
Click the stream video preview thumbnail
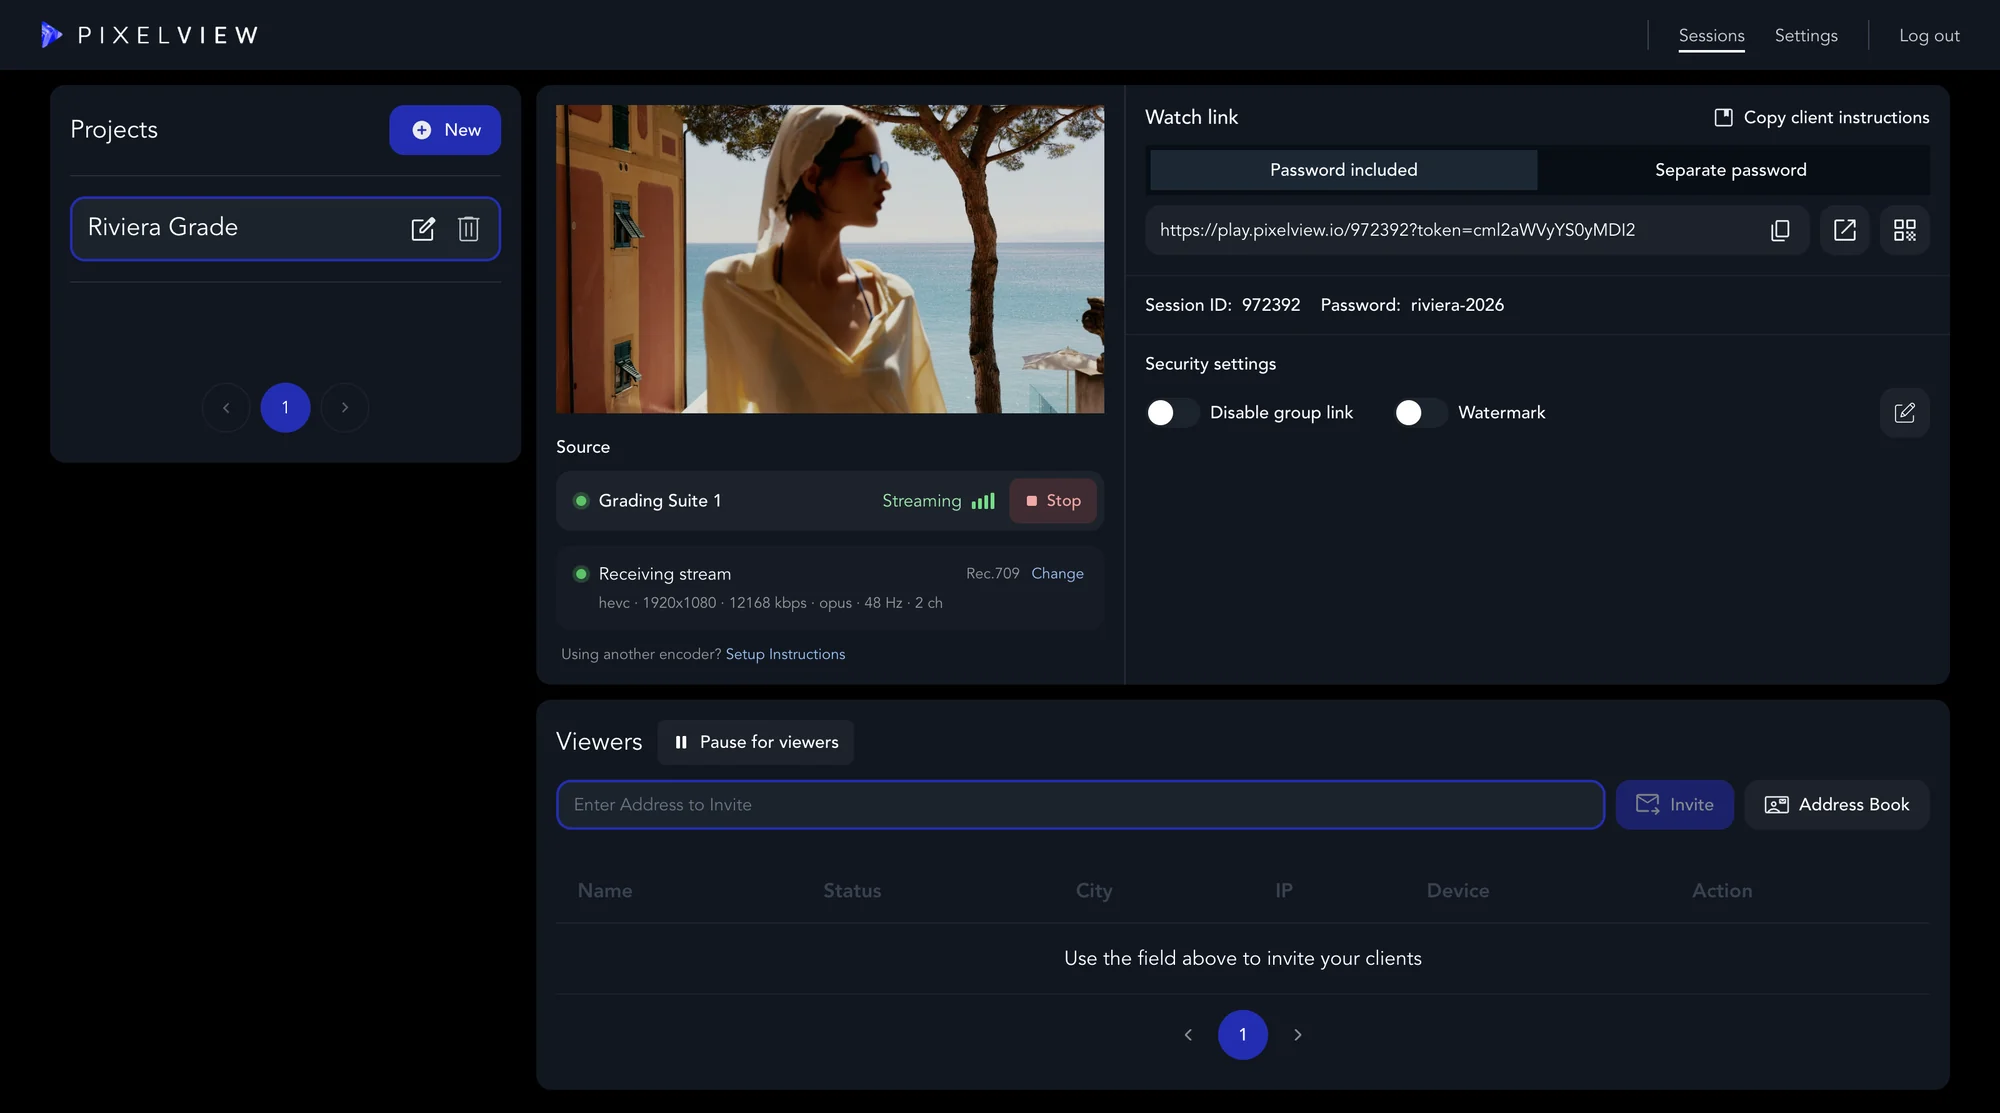(x=830, y=259)
